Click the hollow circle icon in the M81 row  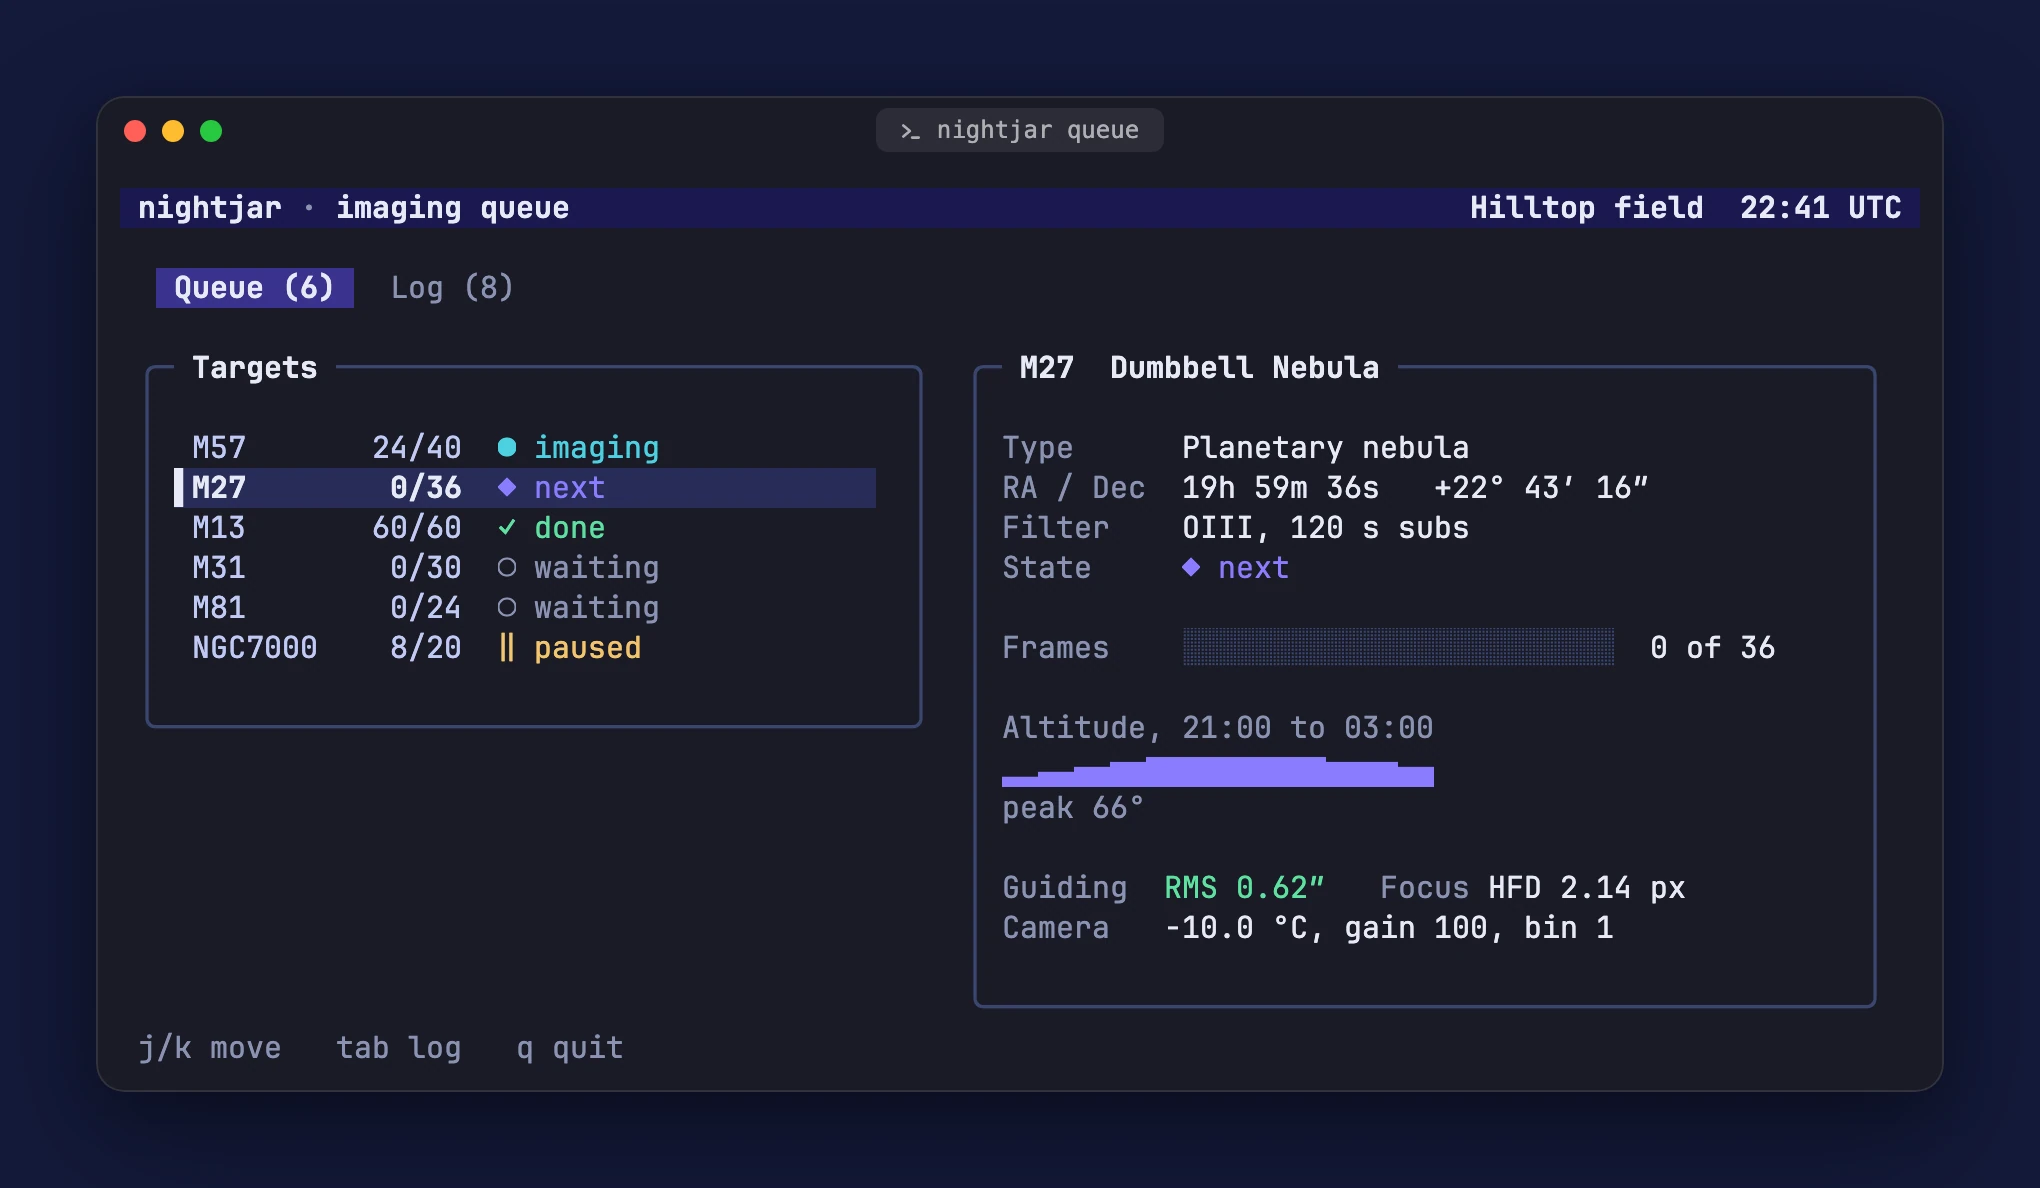coord(507,607)
